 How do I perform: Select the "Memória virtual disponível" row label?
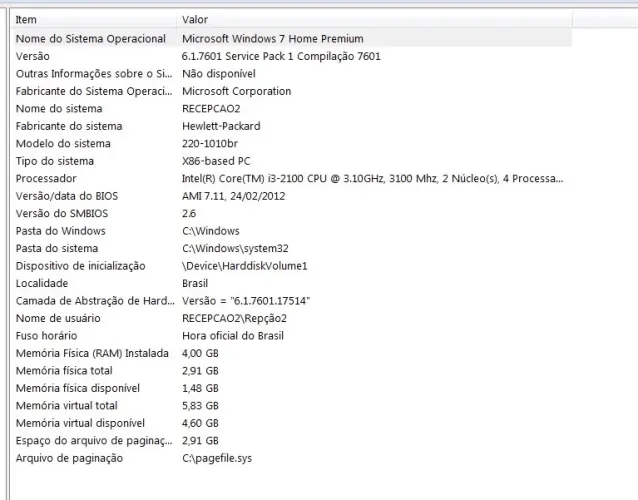pos(80,424)
